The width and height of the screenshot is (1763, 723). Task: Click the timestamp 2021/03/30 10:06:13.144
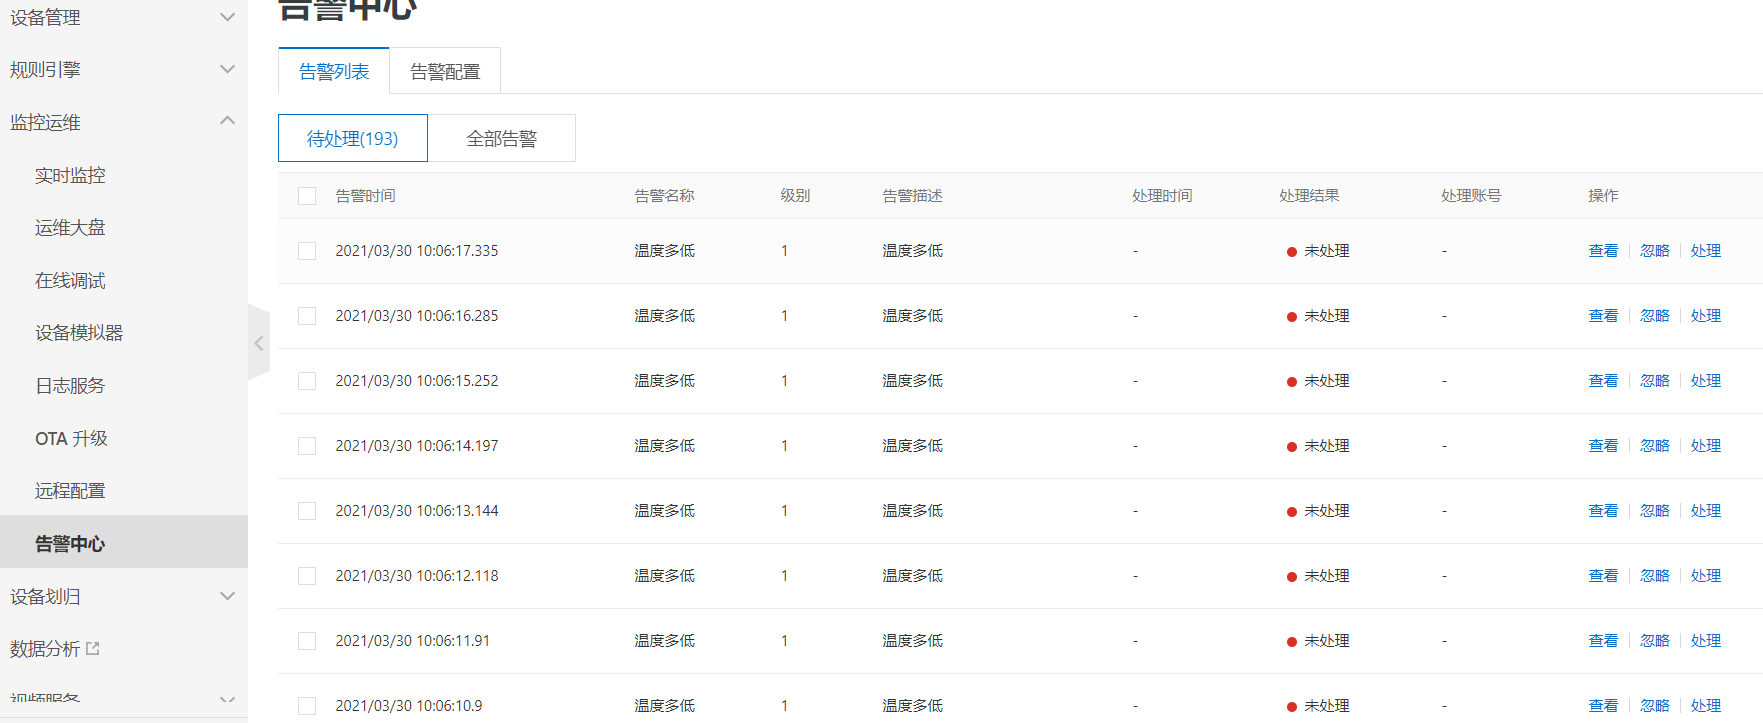(417, 511)
